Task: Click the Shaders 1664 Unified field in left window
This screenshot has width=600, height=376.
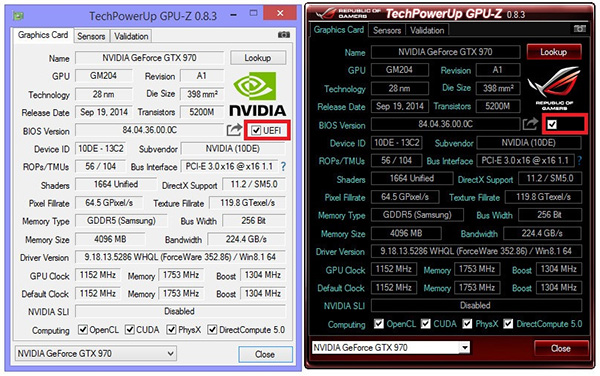Action: tap(116, 184)
